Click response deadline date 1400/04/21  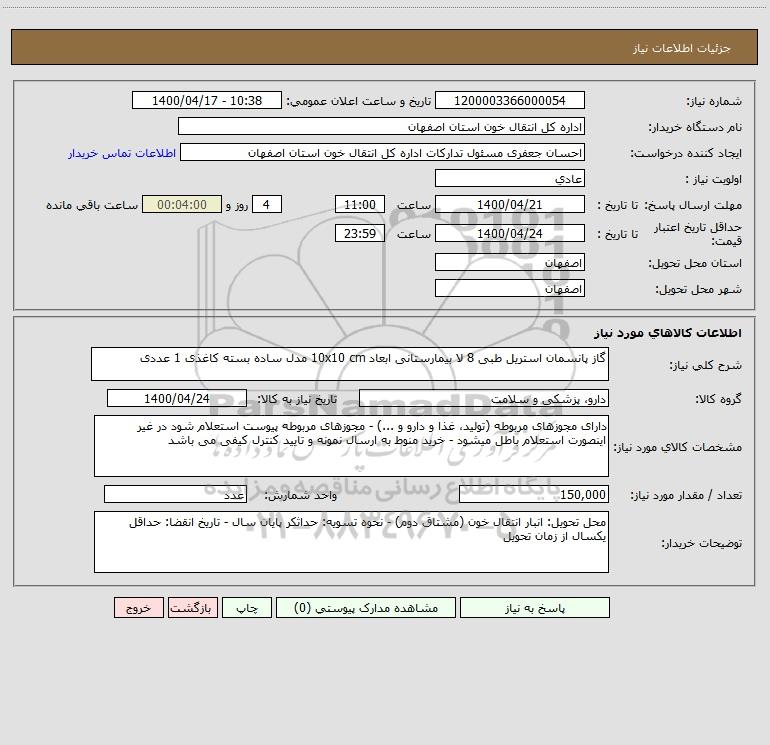tap(510, 204)
